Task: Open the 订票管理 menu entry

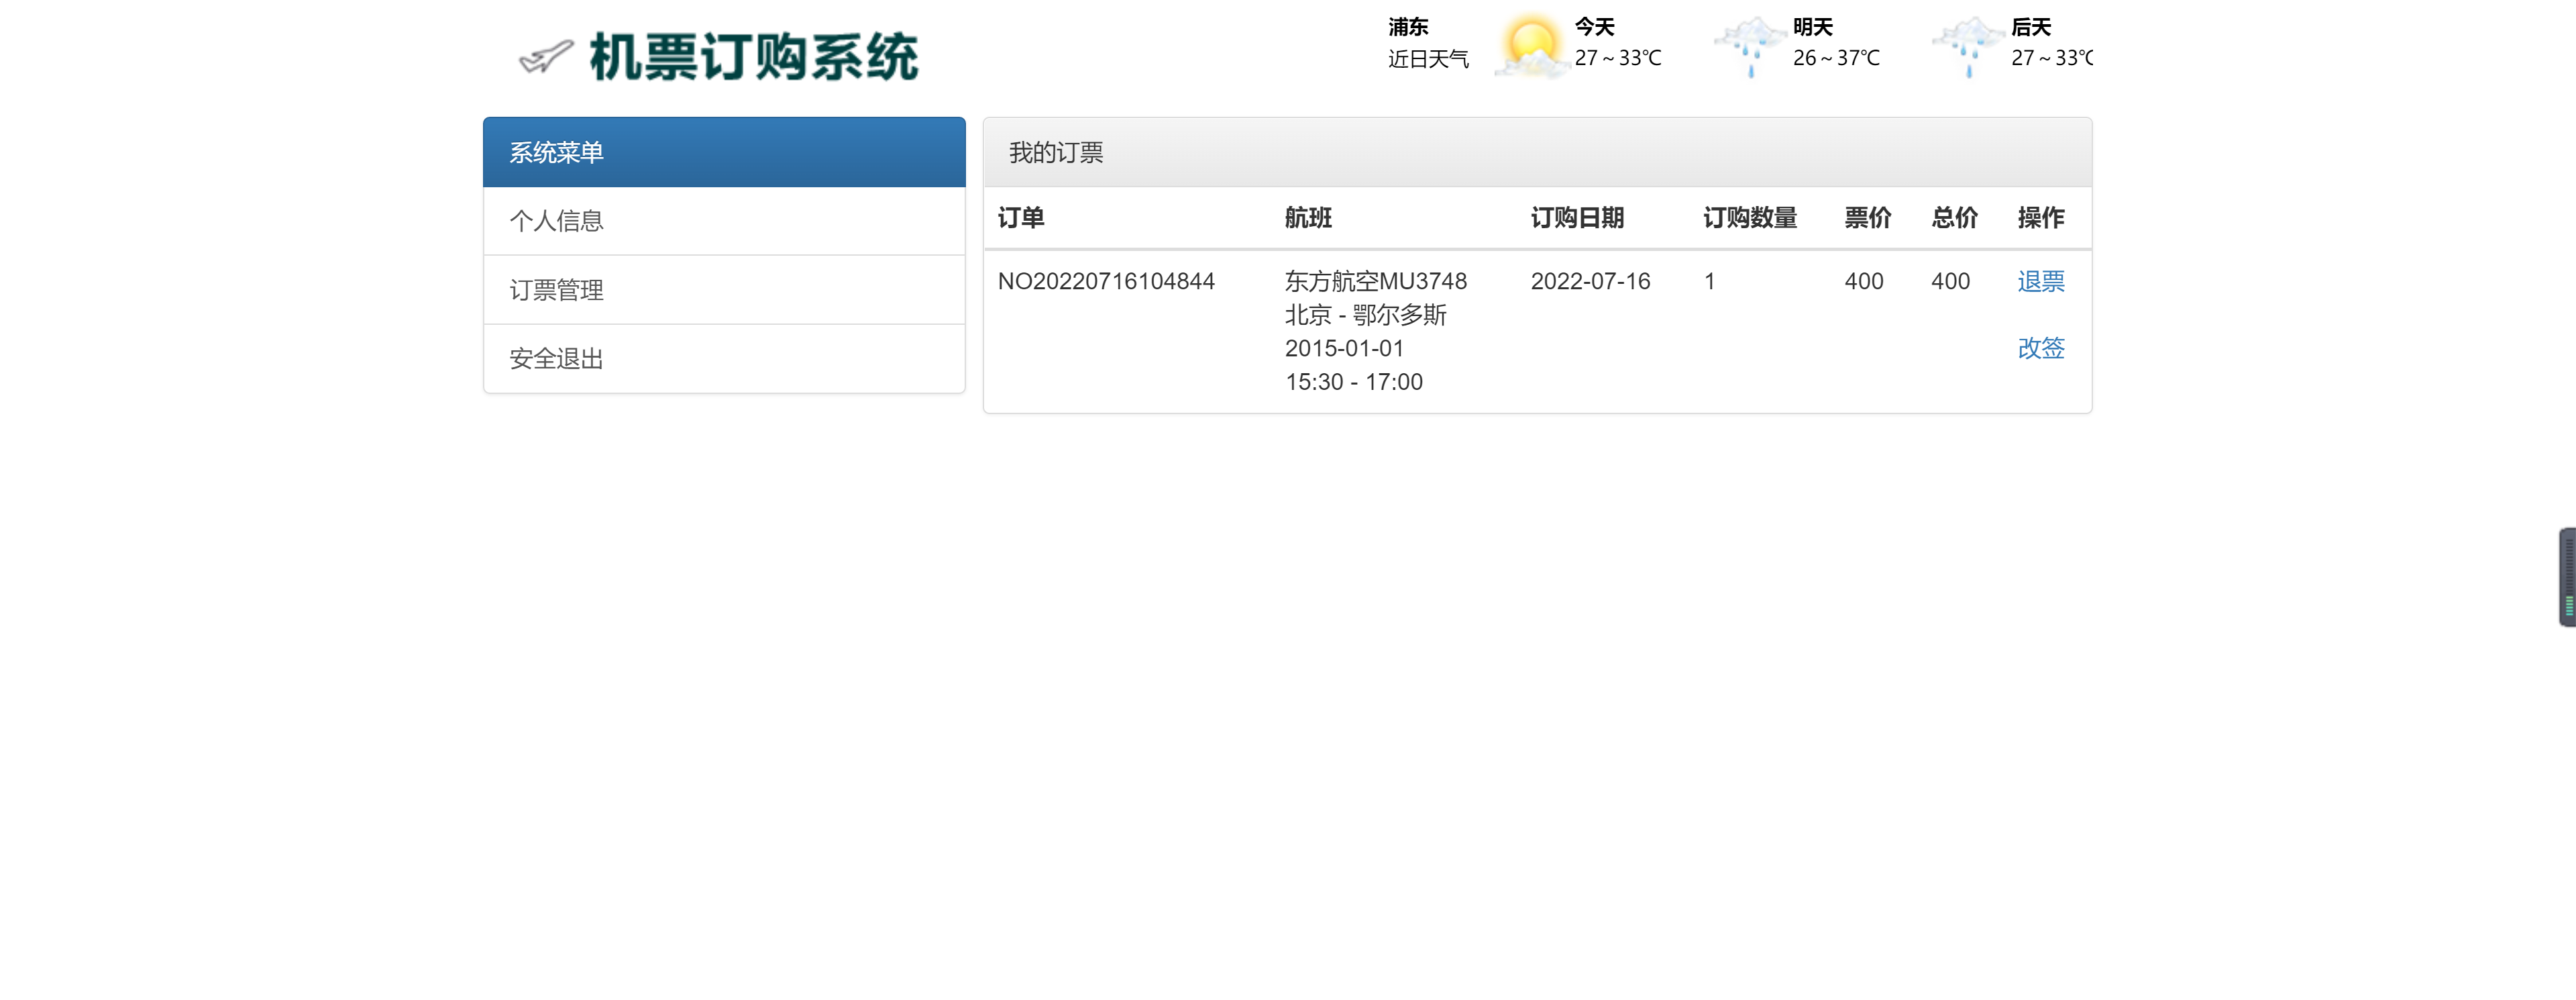Action: 556,289
